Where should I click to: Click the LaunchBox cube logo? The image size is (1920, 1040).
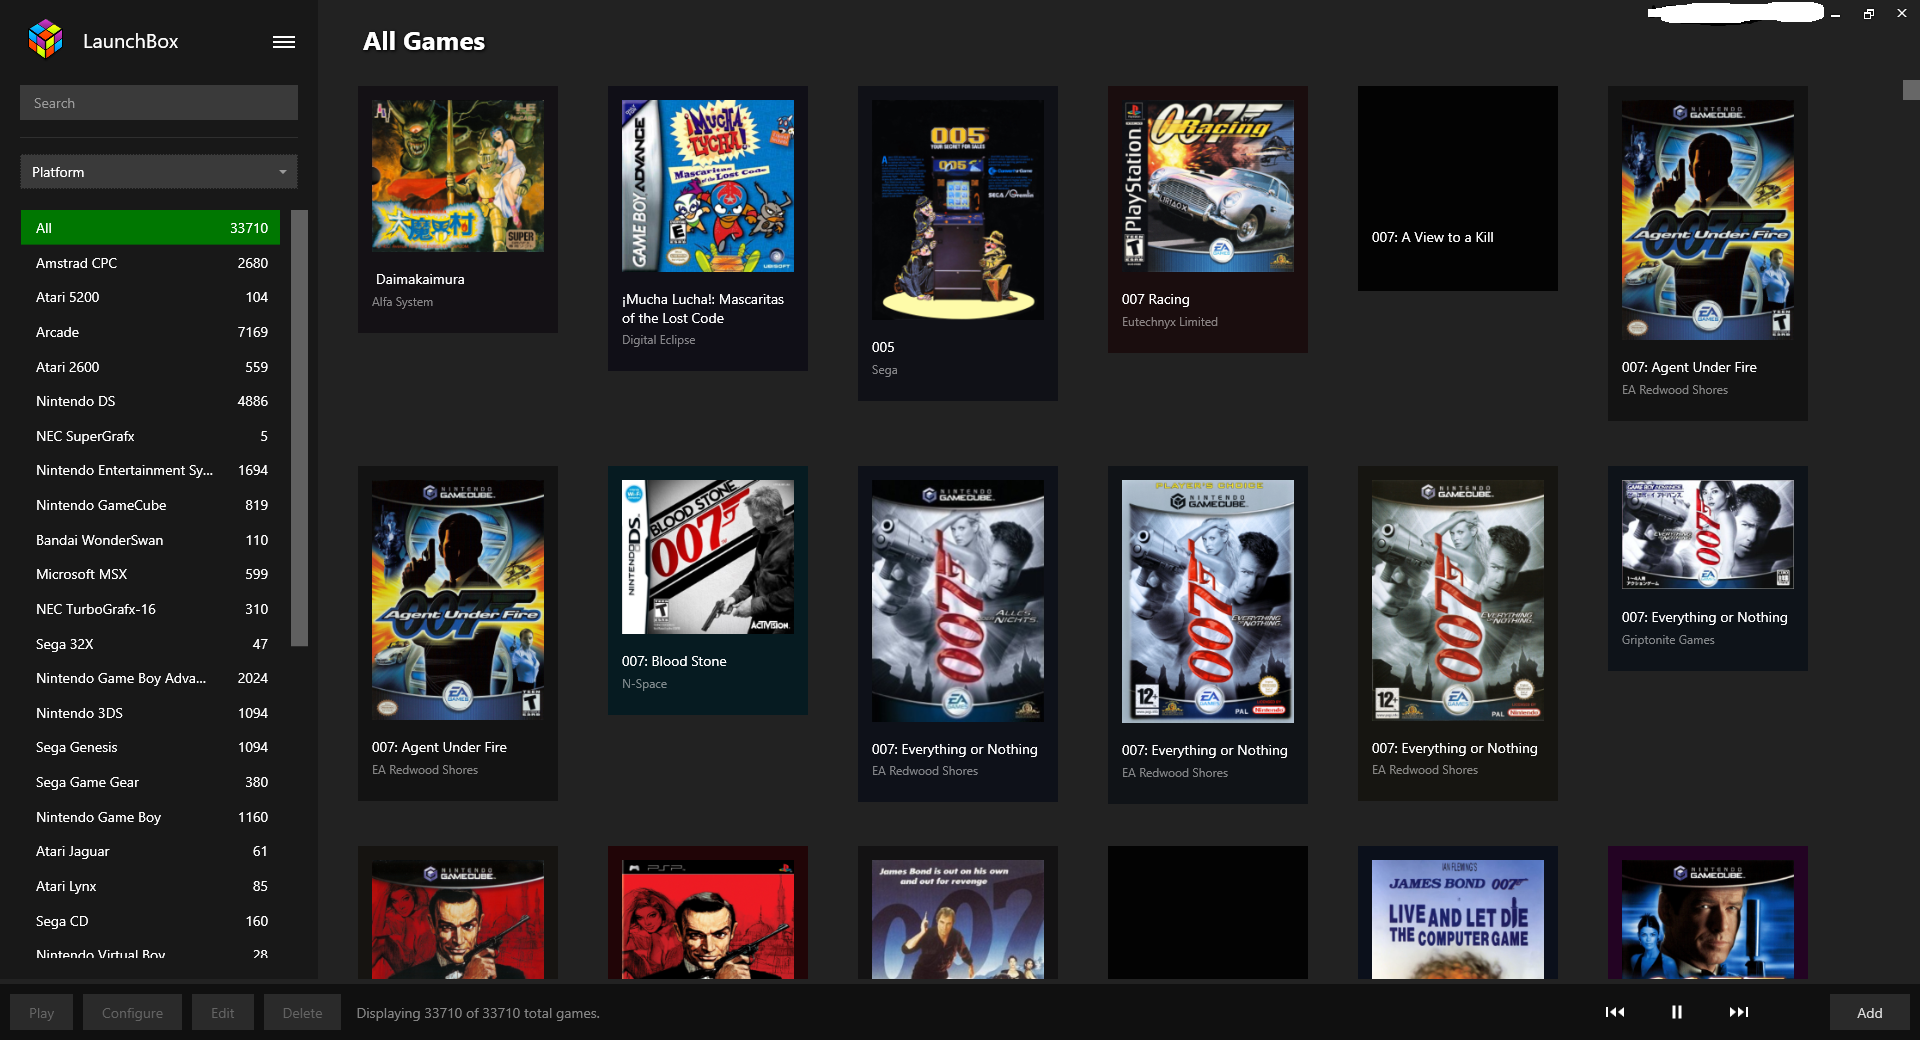click(x=45, y=40)
